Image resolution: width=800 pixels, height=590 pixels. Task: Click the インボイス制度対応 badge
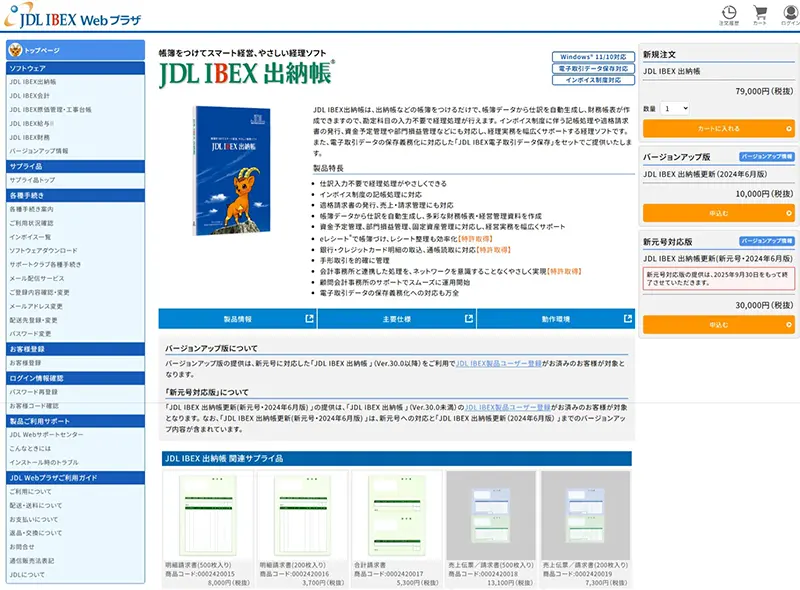pyautogui.click(x=593, y=80)
